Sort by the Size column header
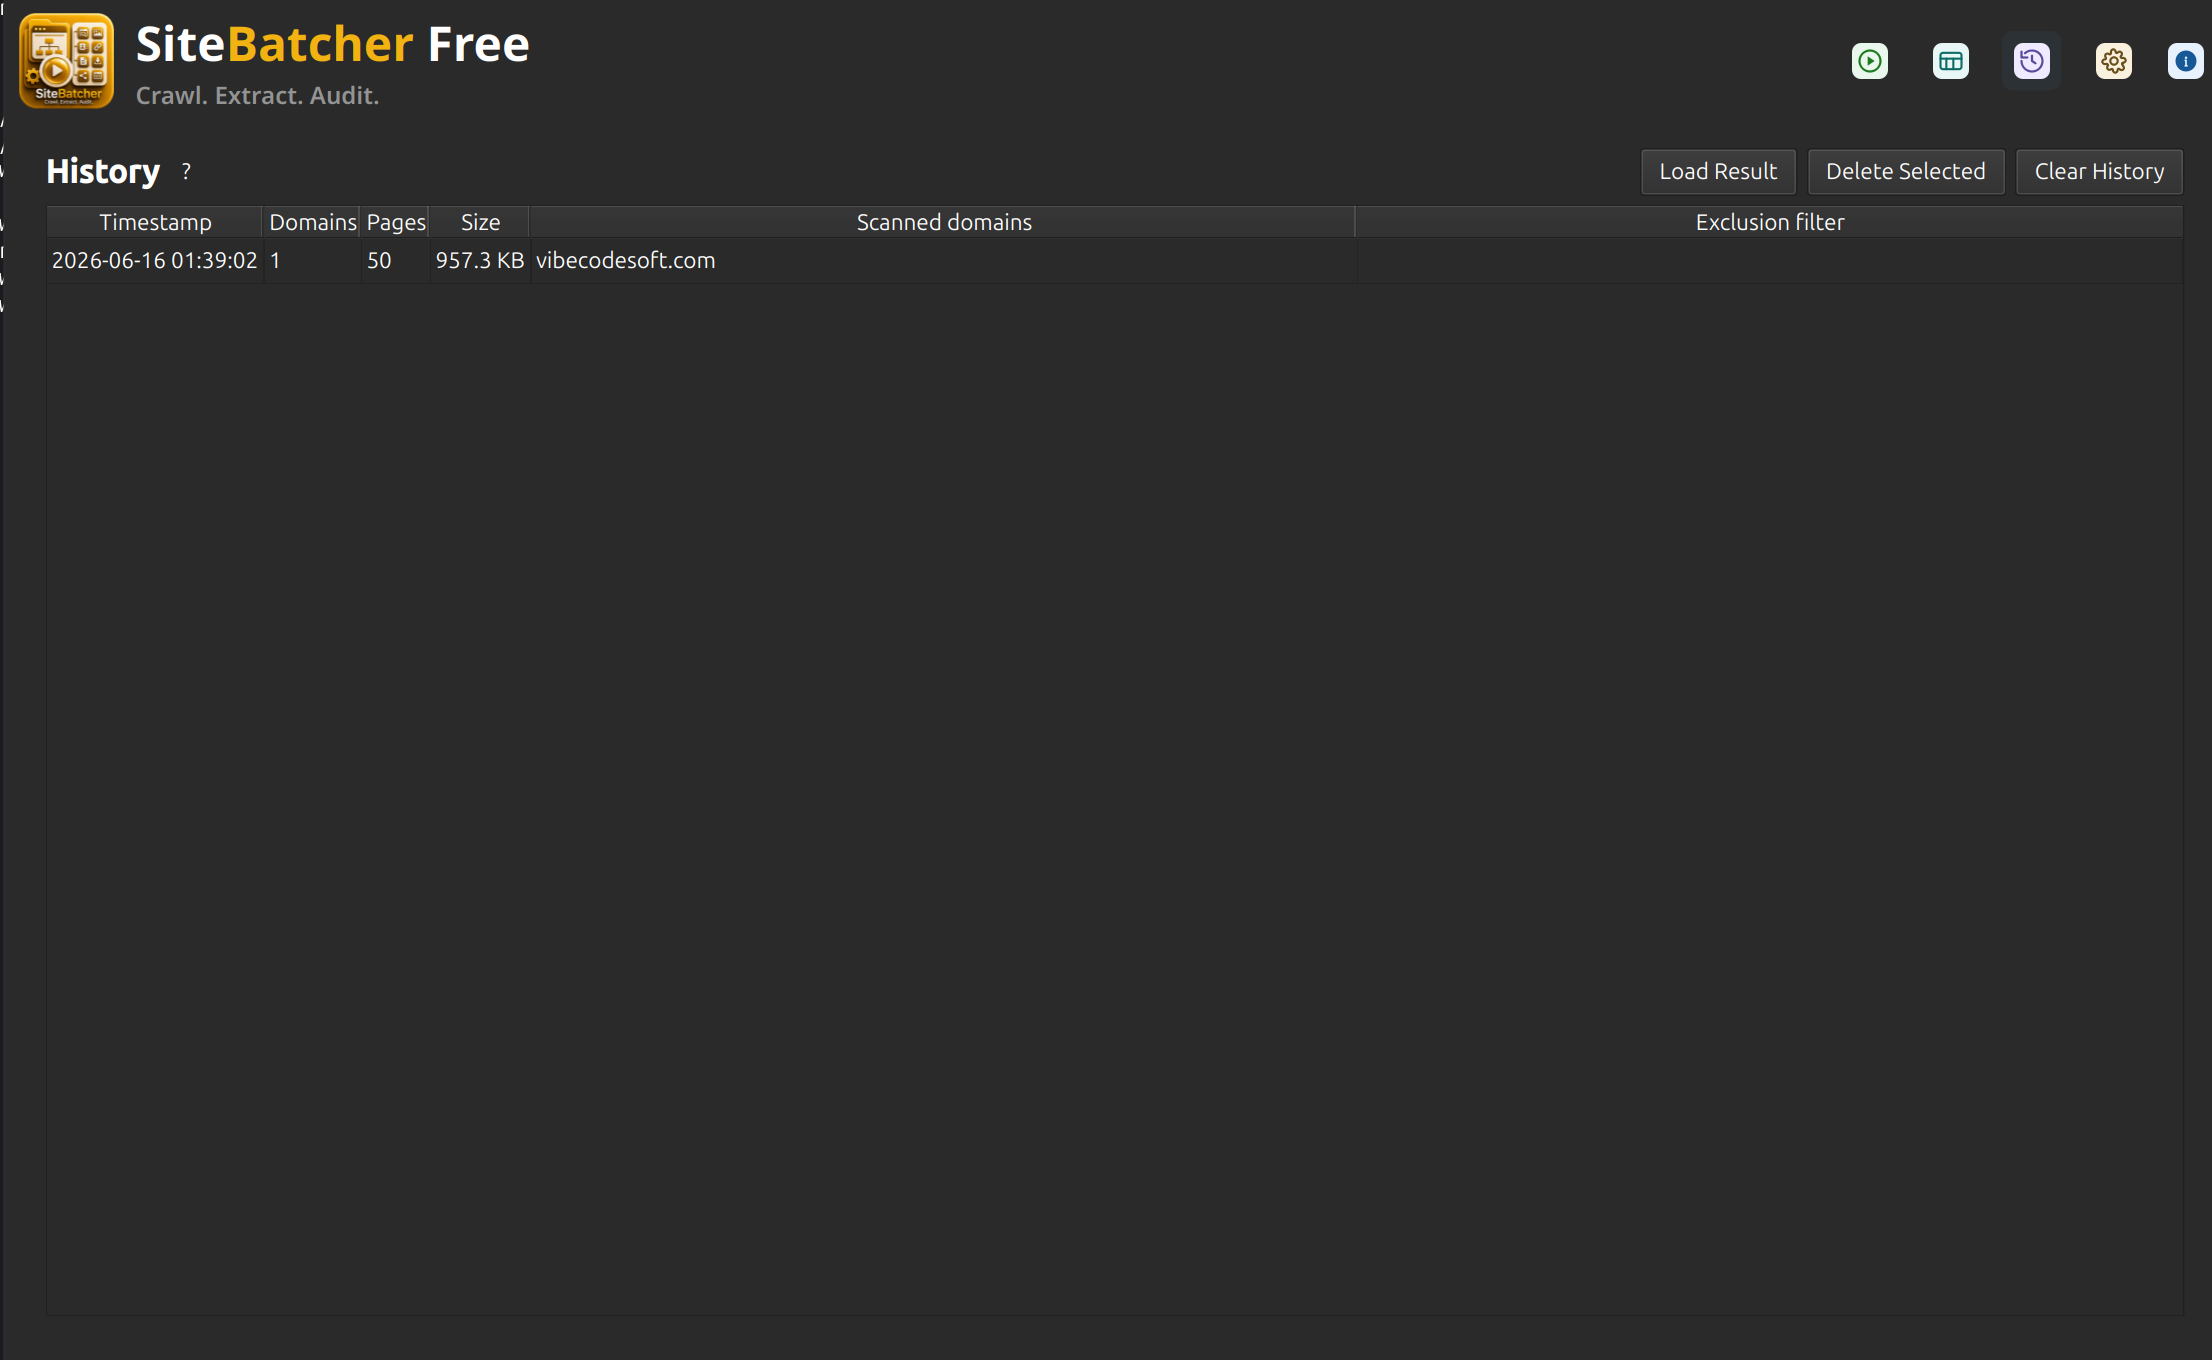This screenshot has height=1360, width=2212. 480,222
